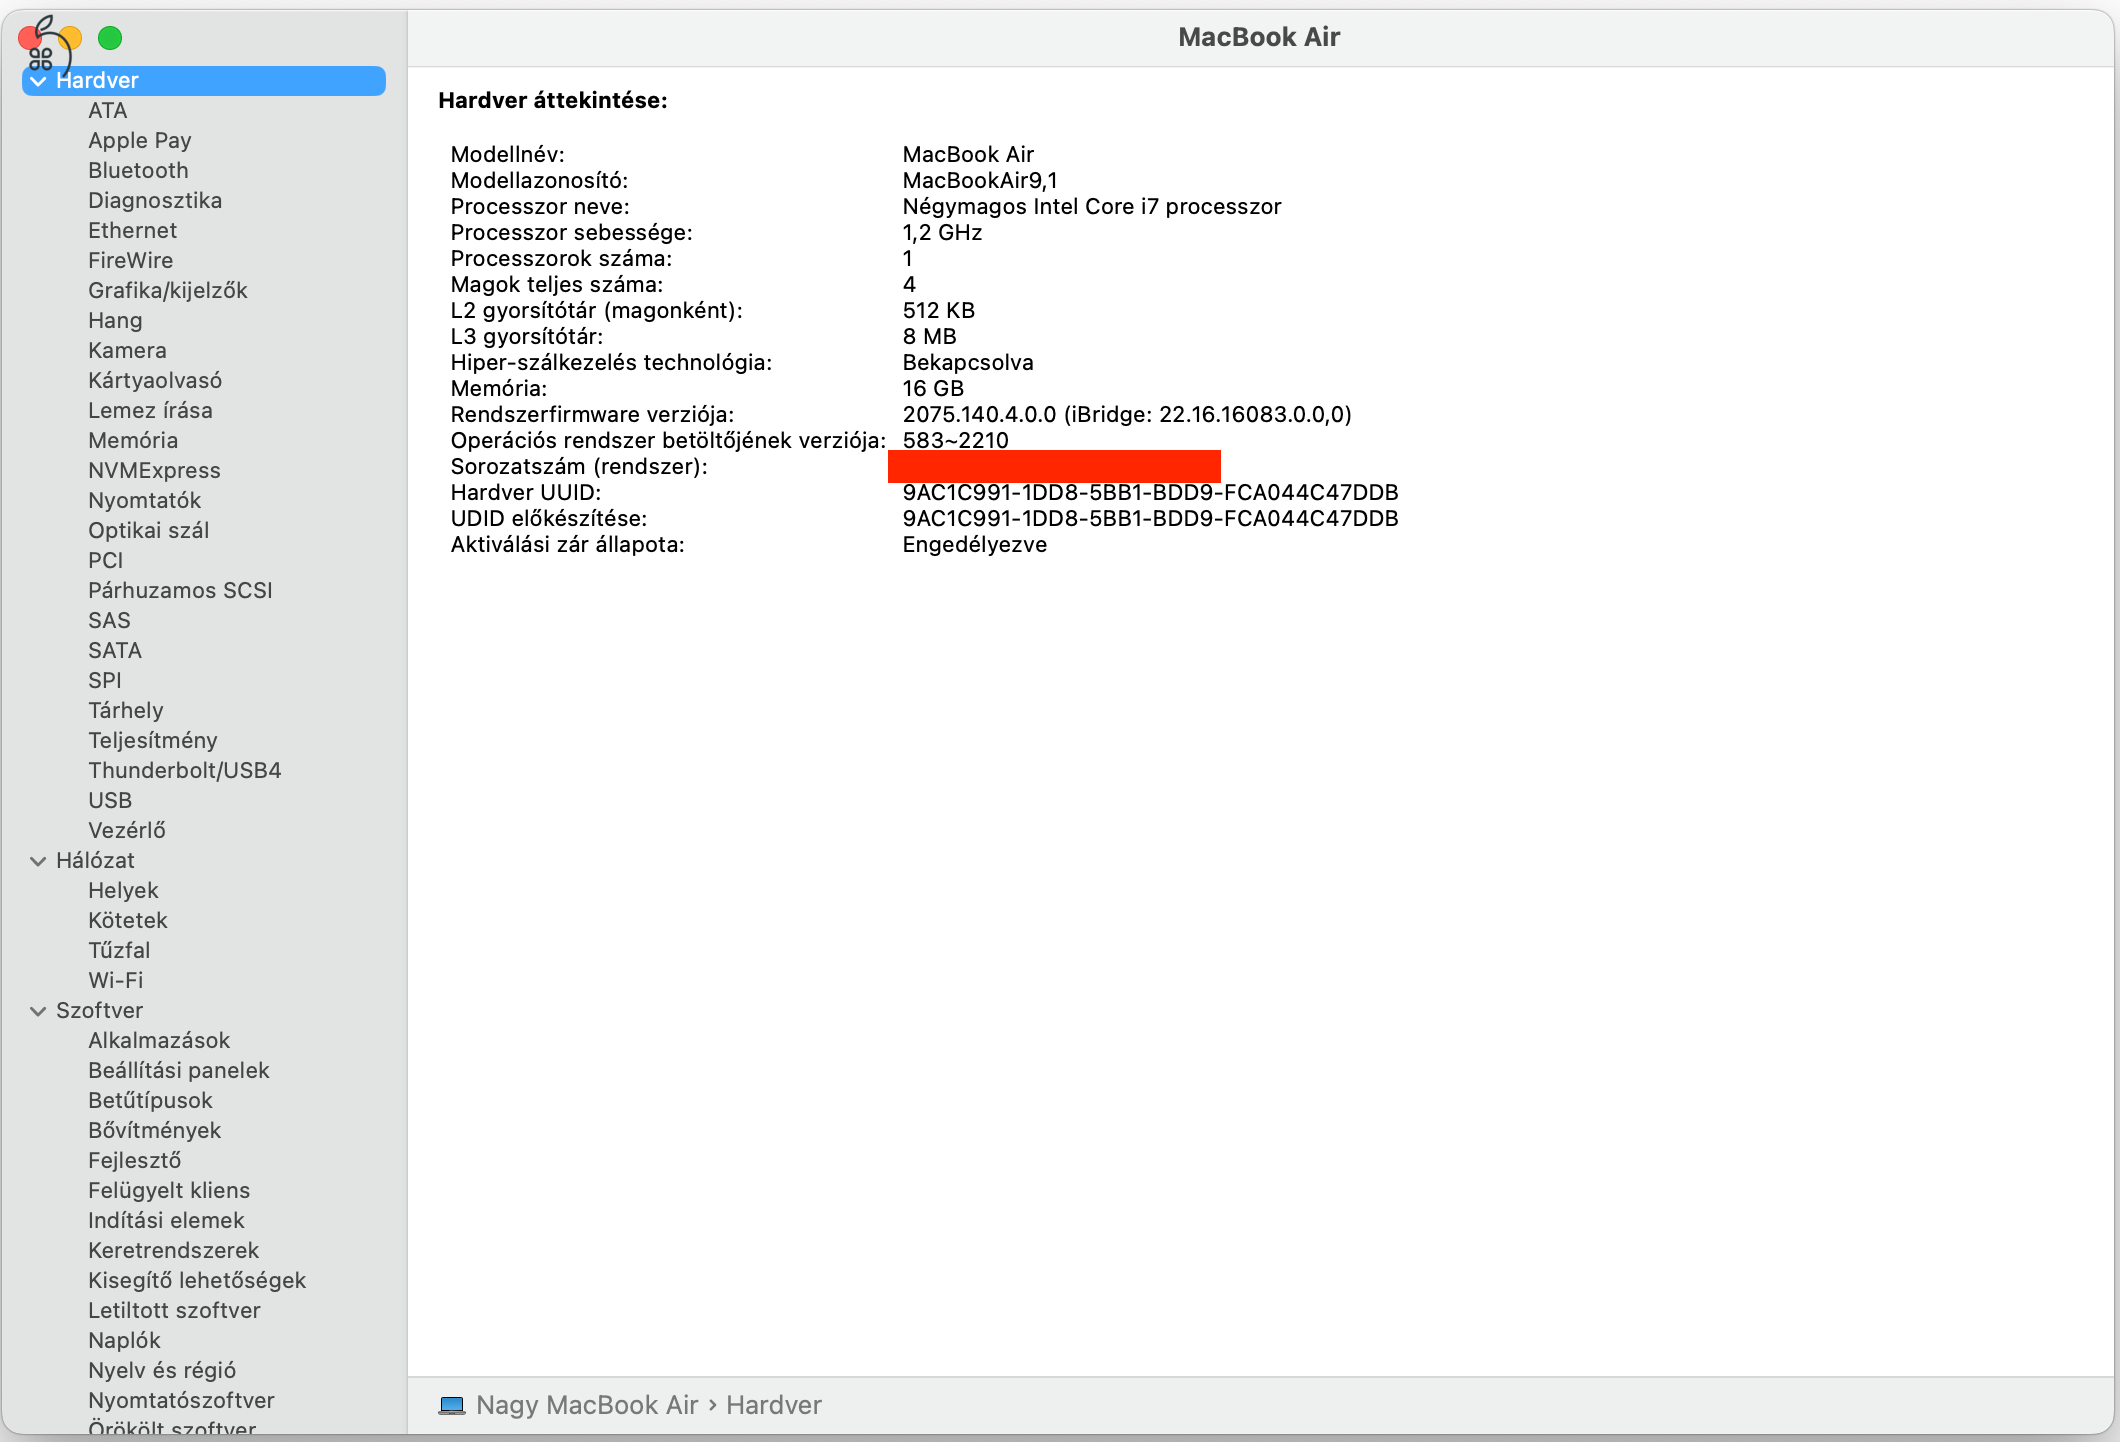Open the Betűtípusok entry
Screen dimensions: 2120x1442
click(x=150, y=1101)
